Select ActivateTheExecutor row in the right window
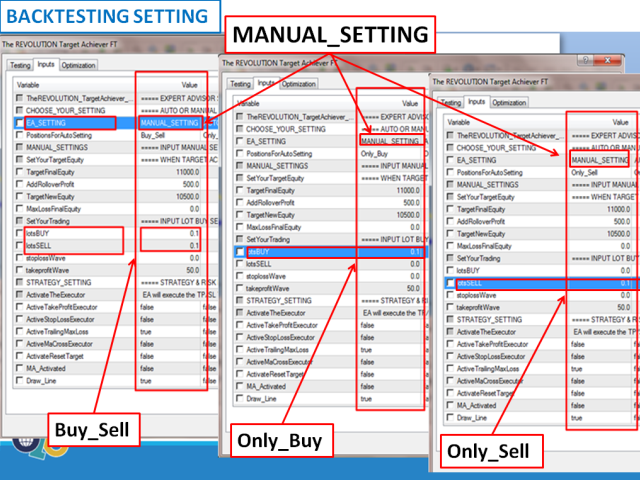640x480 pixels. click(541, 332)
